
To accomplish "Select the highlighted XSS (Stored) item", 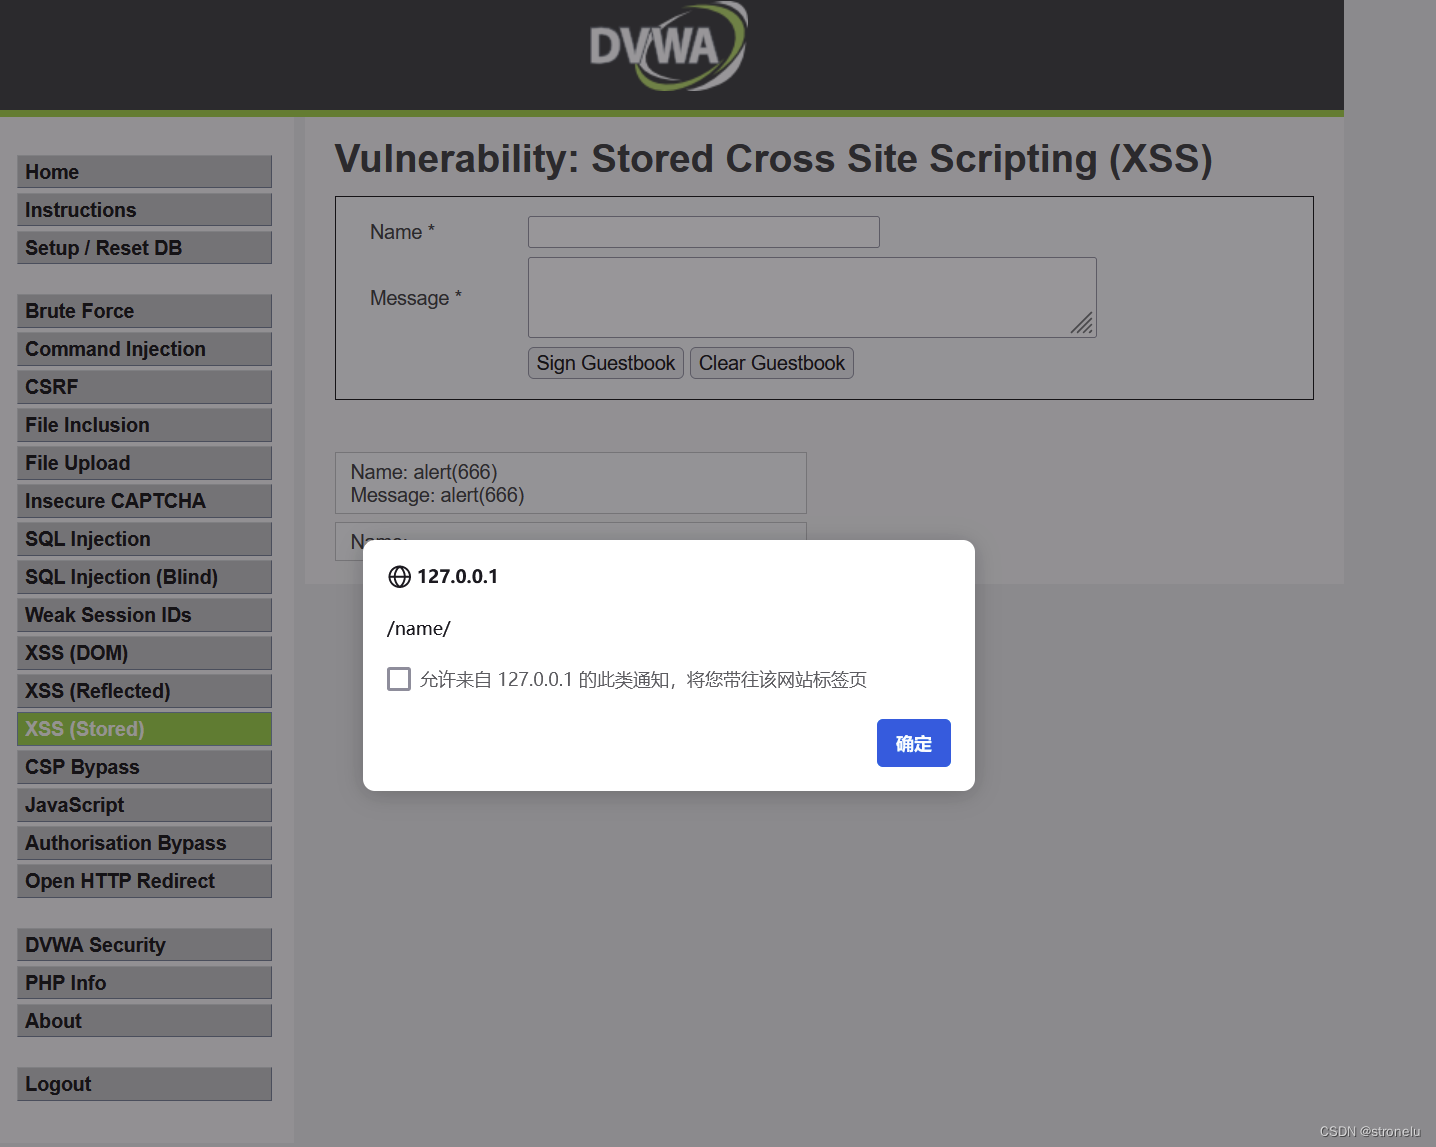I will pyautogui.click(x=144, y=729).
